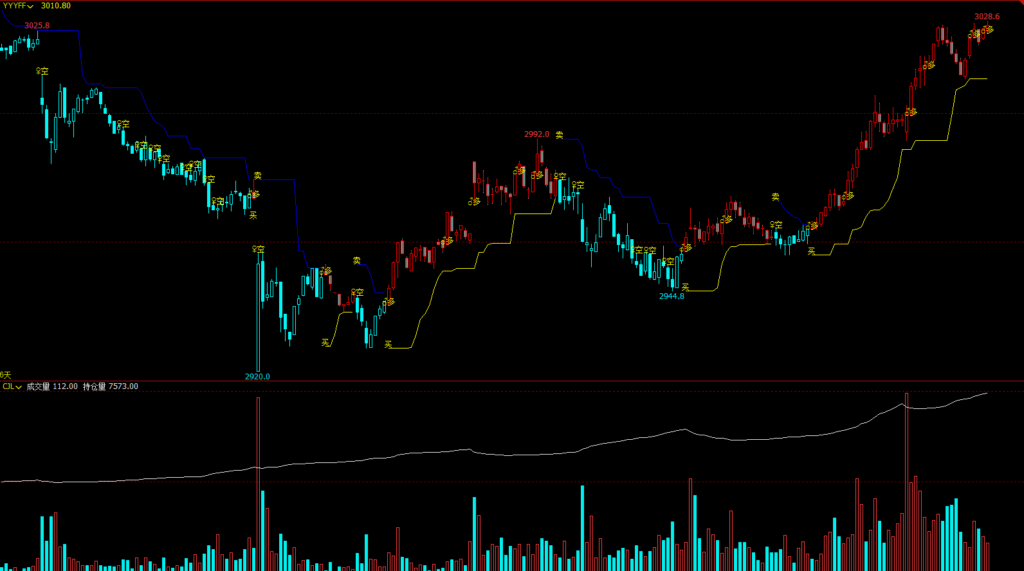Click the 空 signal atop the 2920.0 candle
The width and height of the screenshot is (1024, 571).
click(258, 249)
